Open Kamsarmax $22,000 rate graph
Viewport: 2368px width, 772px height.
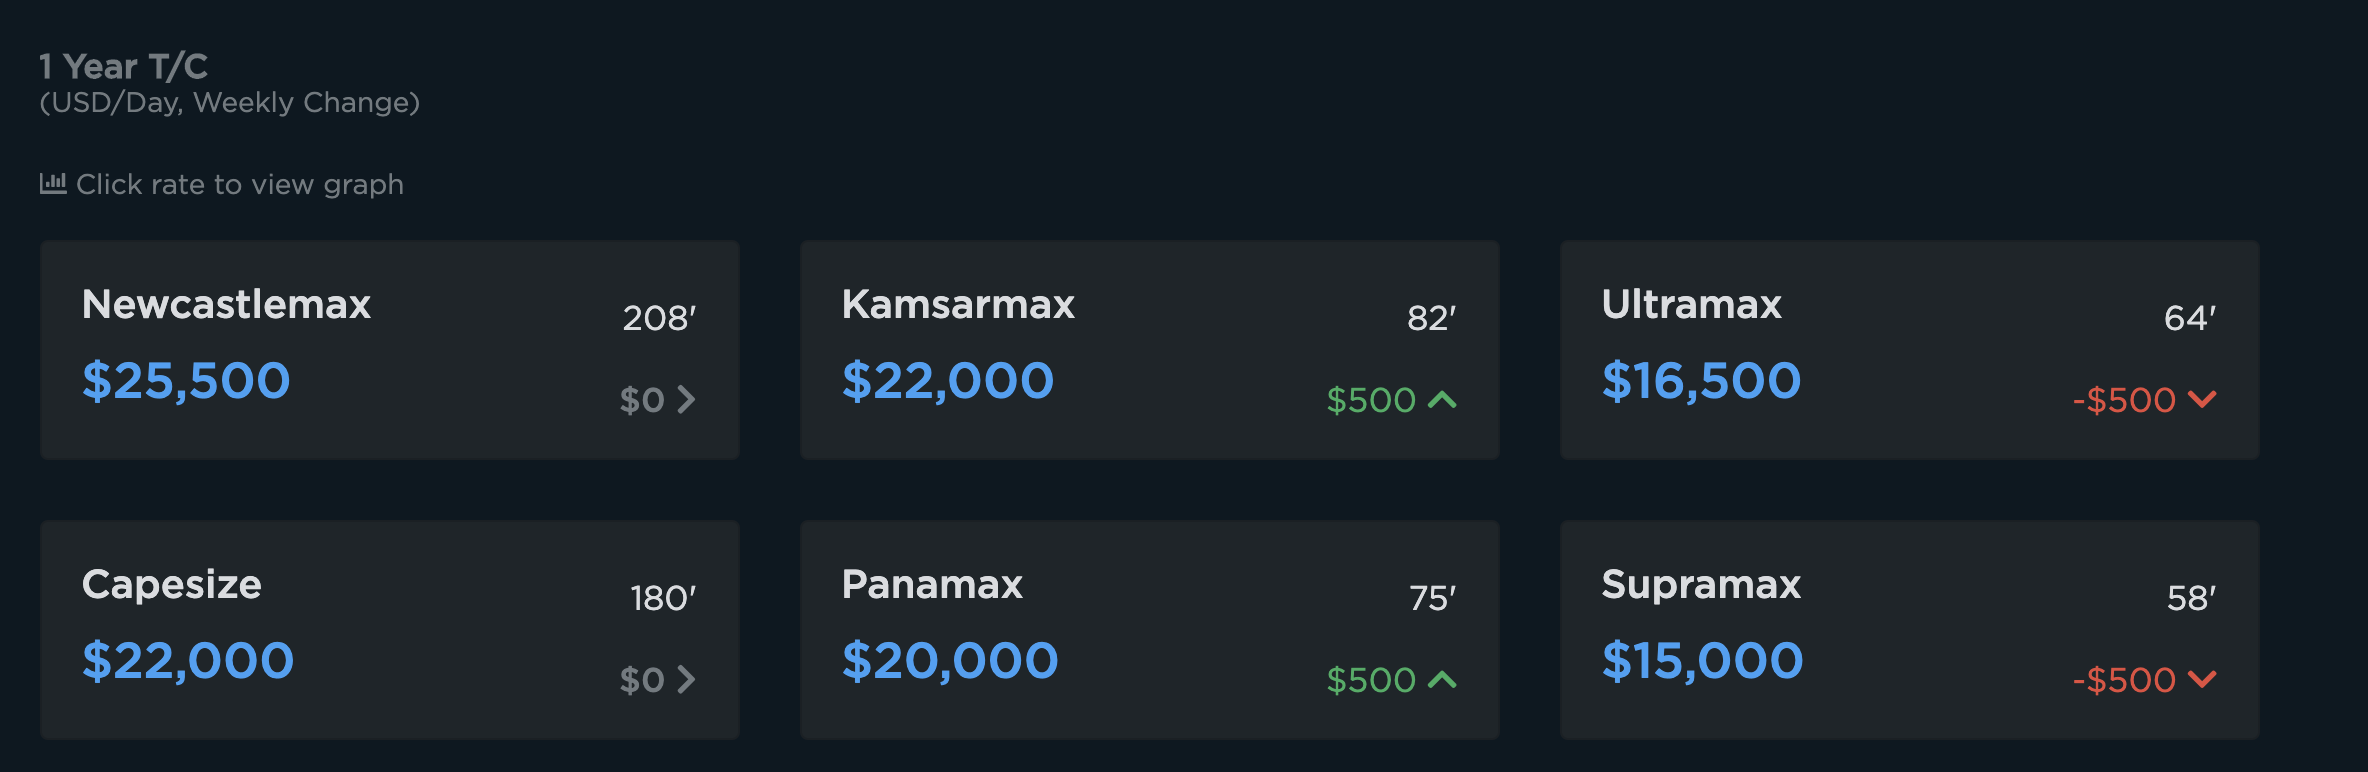948,381
